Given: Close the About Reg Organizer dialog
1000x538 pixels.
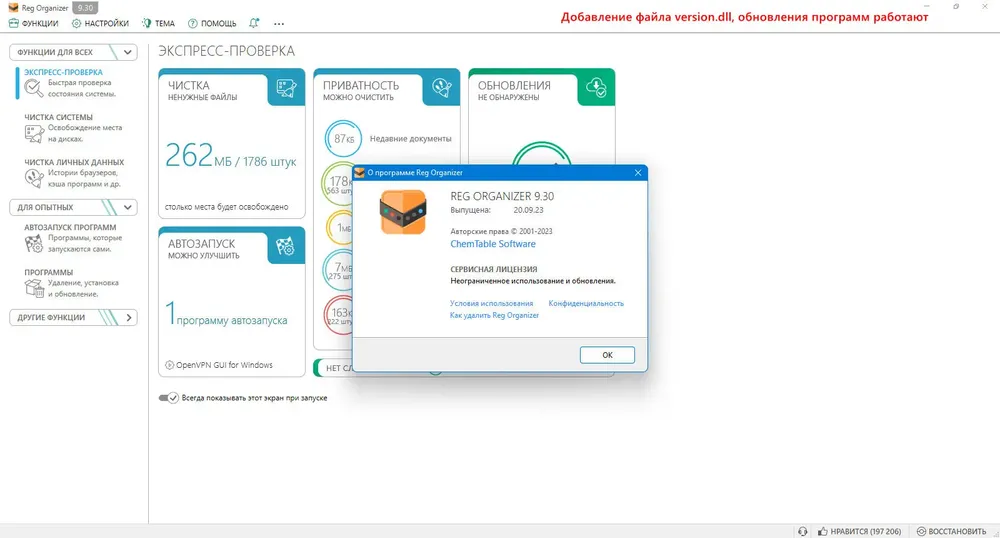Looking at the screenshot, I should click(x=638, y=173).
